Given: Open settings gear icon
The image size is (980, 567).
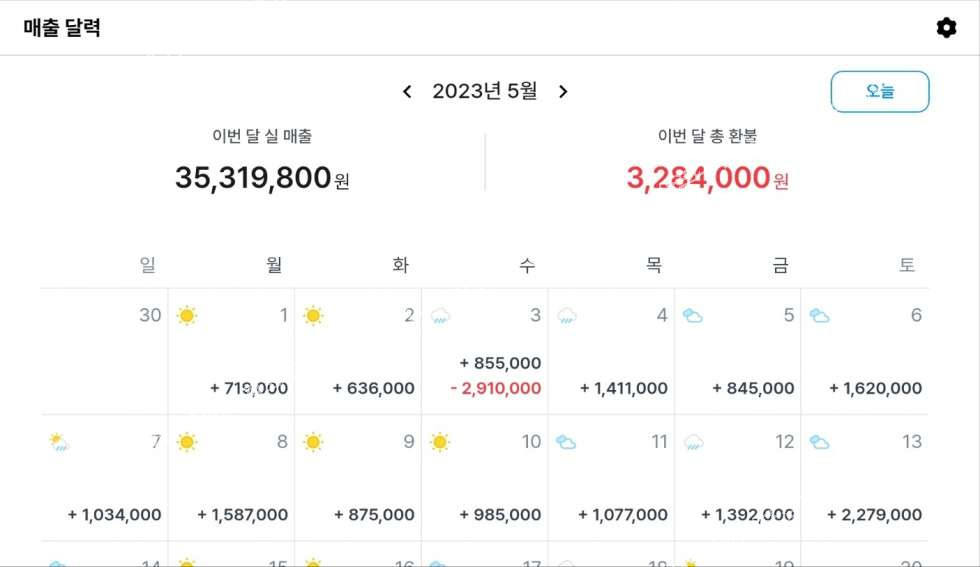Looking at the screenshot, I should point(946,28).
